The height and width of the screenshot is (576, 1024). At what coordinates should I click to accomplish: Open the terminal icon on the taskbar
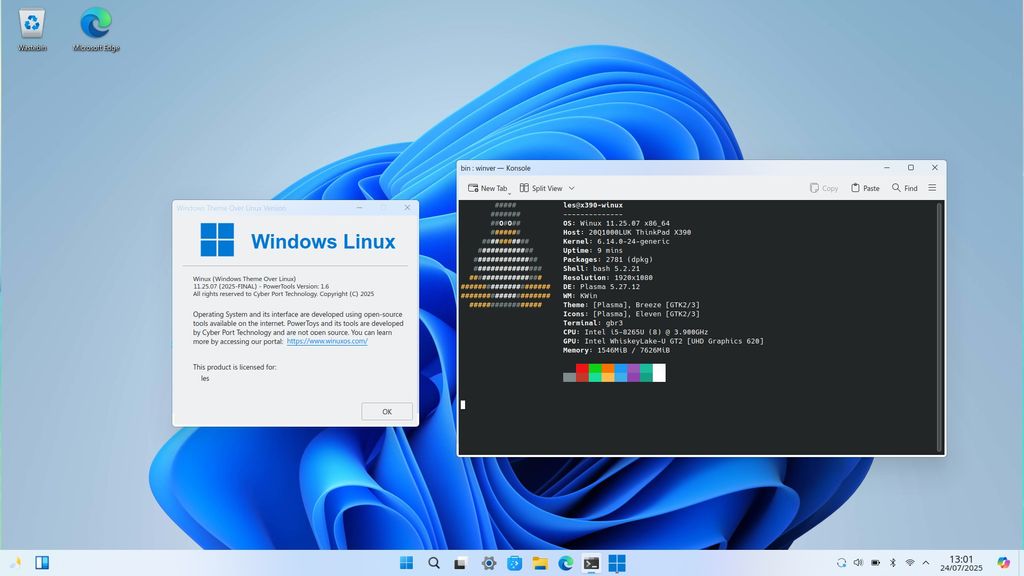[590, 563]
